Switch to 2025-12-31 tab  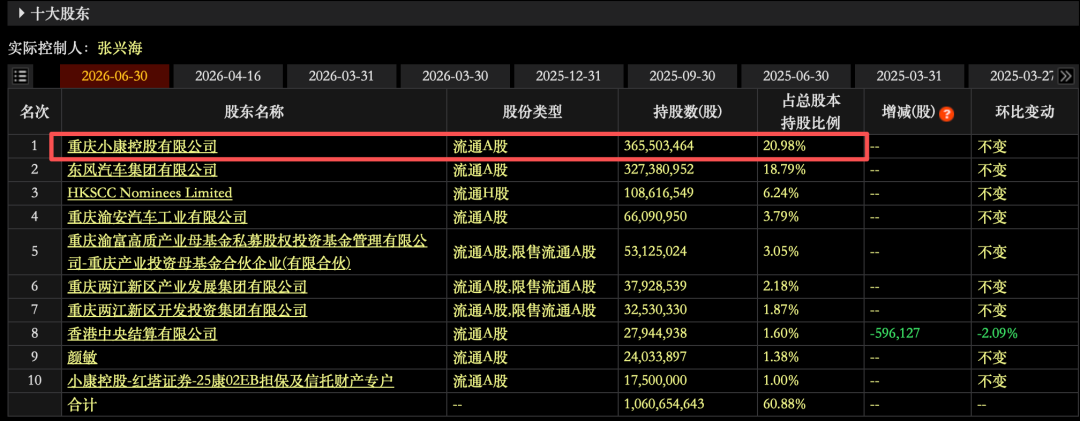point(569,76)
